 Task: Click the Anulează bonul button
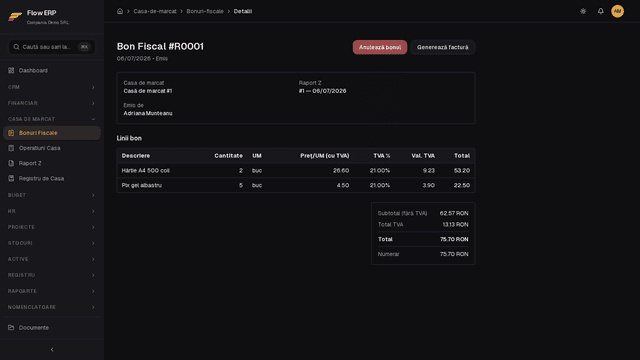coord(380,47)
